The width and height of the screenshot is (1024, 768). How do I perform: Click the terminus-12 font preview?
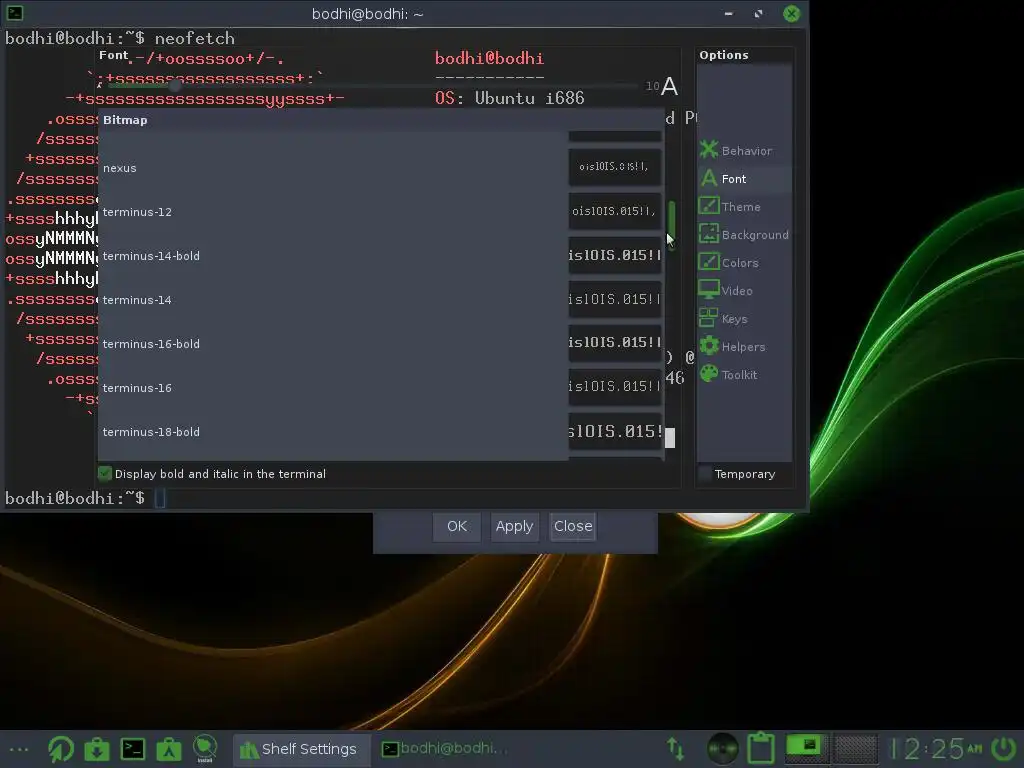point(615,211)
